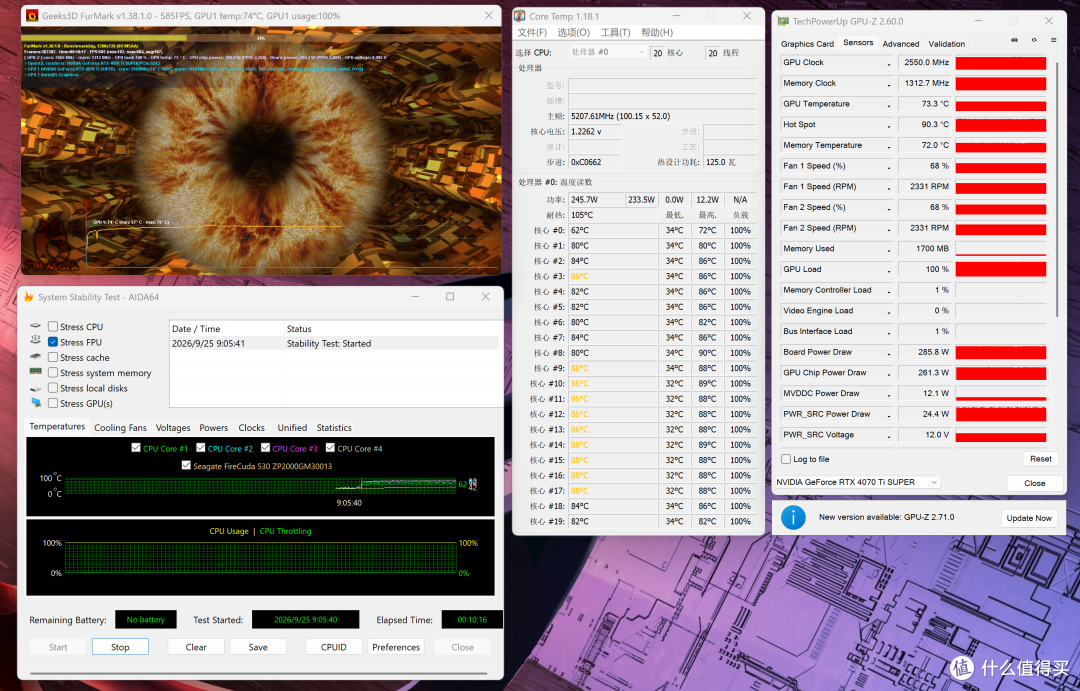
Task: Open the GPU Load sensor dropdown
Action: pyautogui.click(x=889, y=270)
